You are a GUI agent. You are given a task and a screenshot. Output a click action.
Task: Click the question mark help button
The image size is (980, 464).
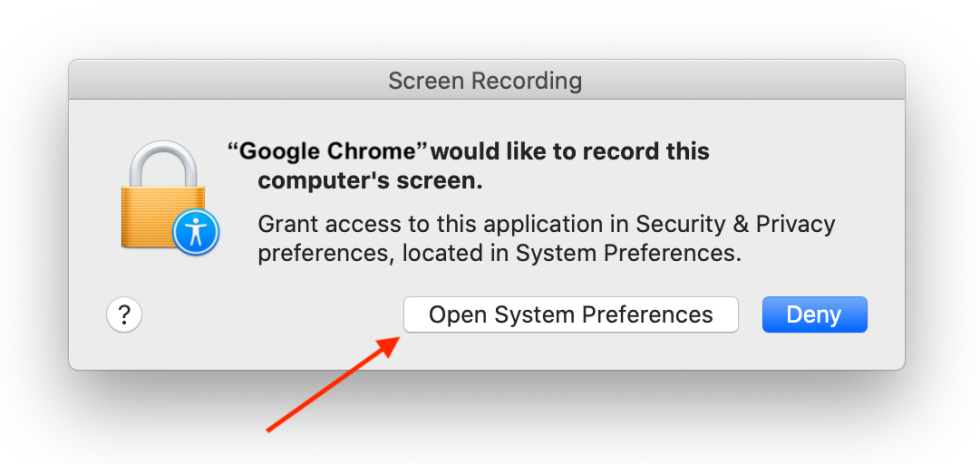124,315
